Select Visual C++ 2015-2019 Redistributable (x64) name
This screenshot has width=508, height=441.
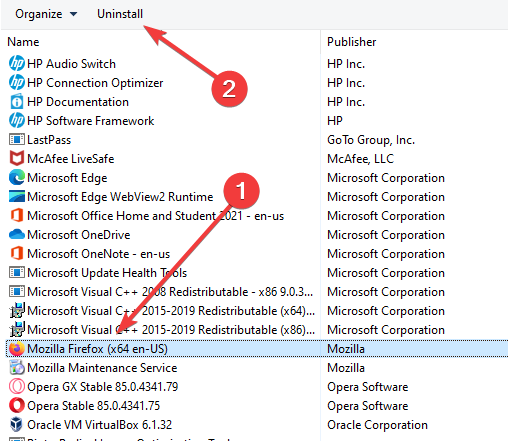pyautogui.click(x=171, y=311)
